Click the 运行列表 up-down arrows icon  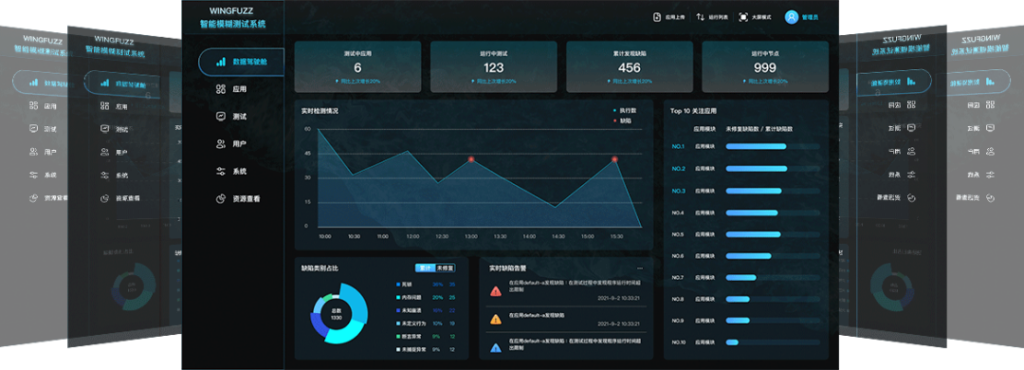click(x=700, y=18)
